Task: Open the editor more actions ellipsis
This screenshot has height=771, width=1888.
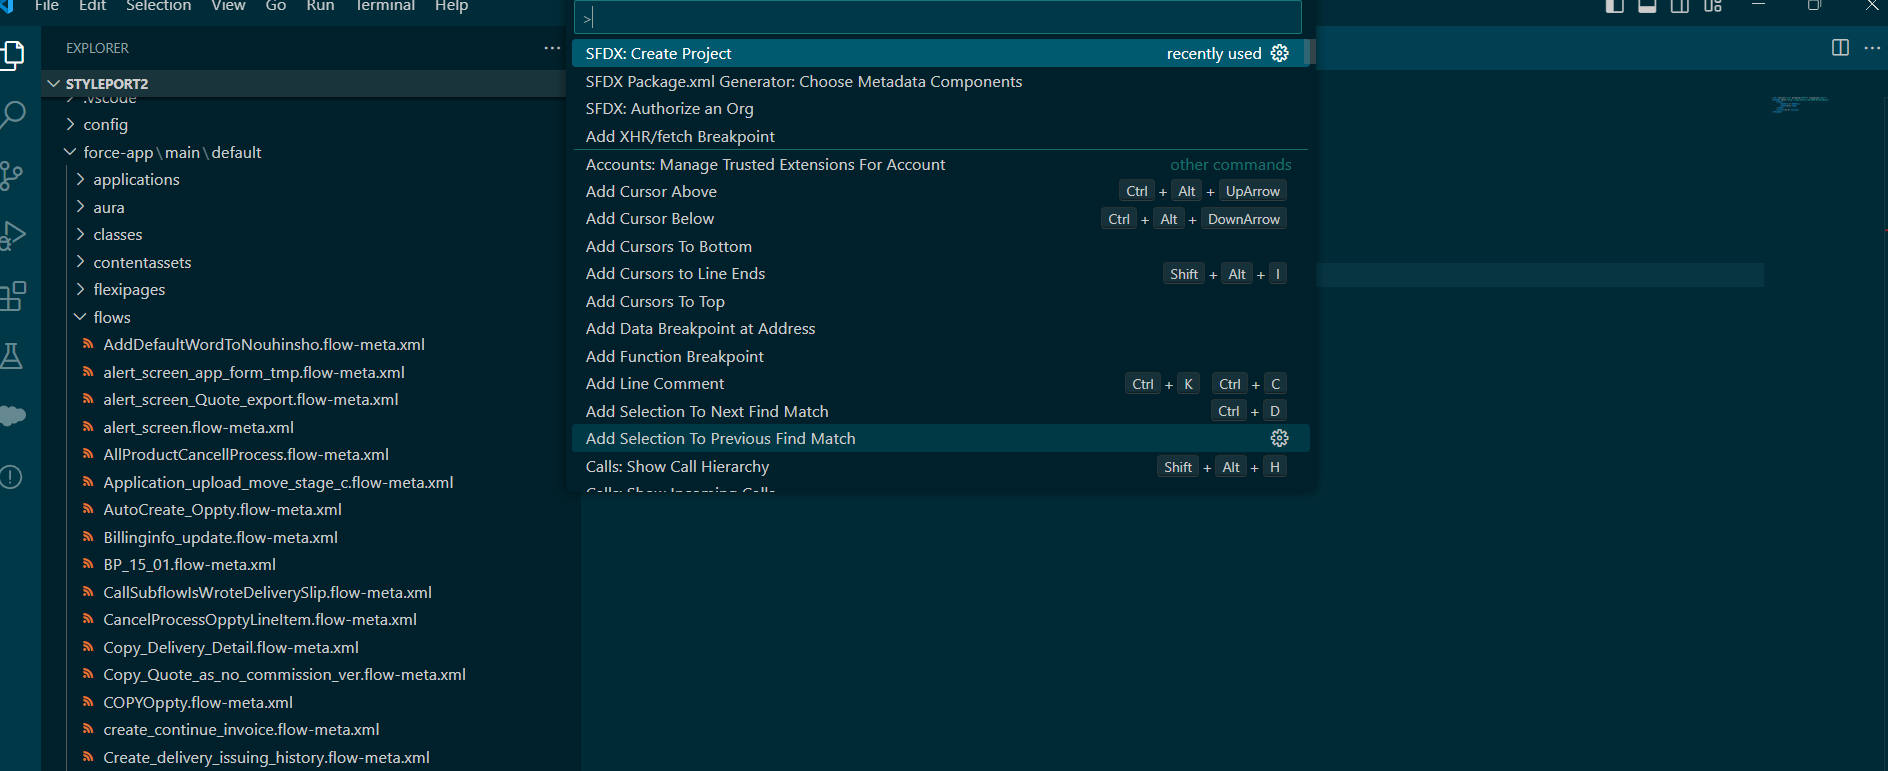Action: 1872,48
